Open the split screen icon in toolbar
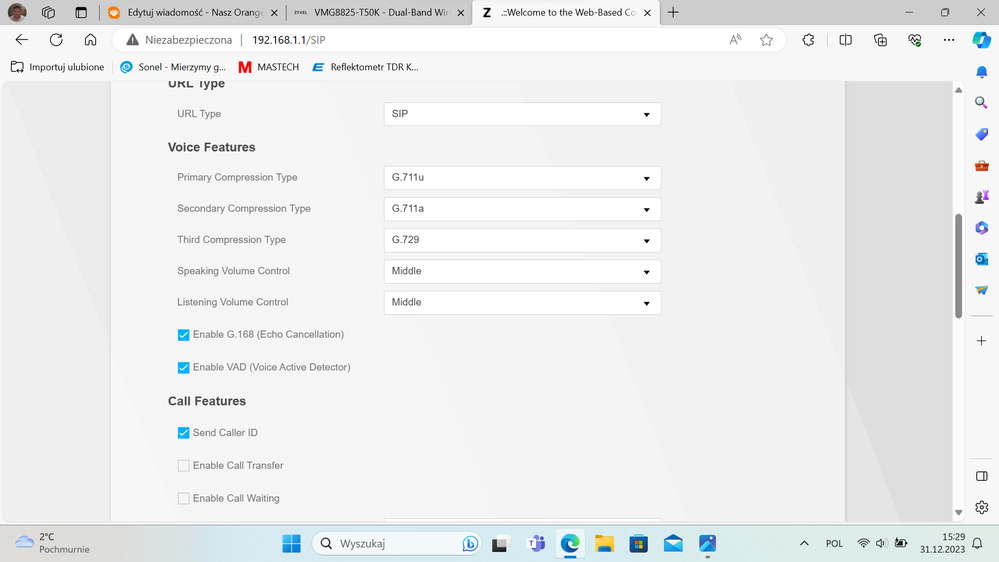Screen dimensions: 999x562 (x=845, y=40)
